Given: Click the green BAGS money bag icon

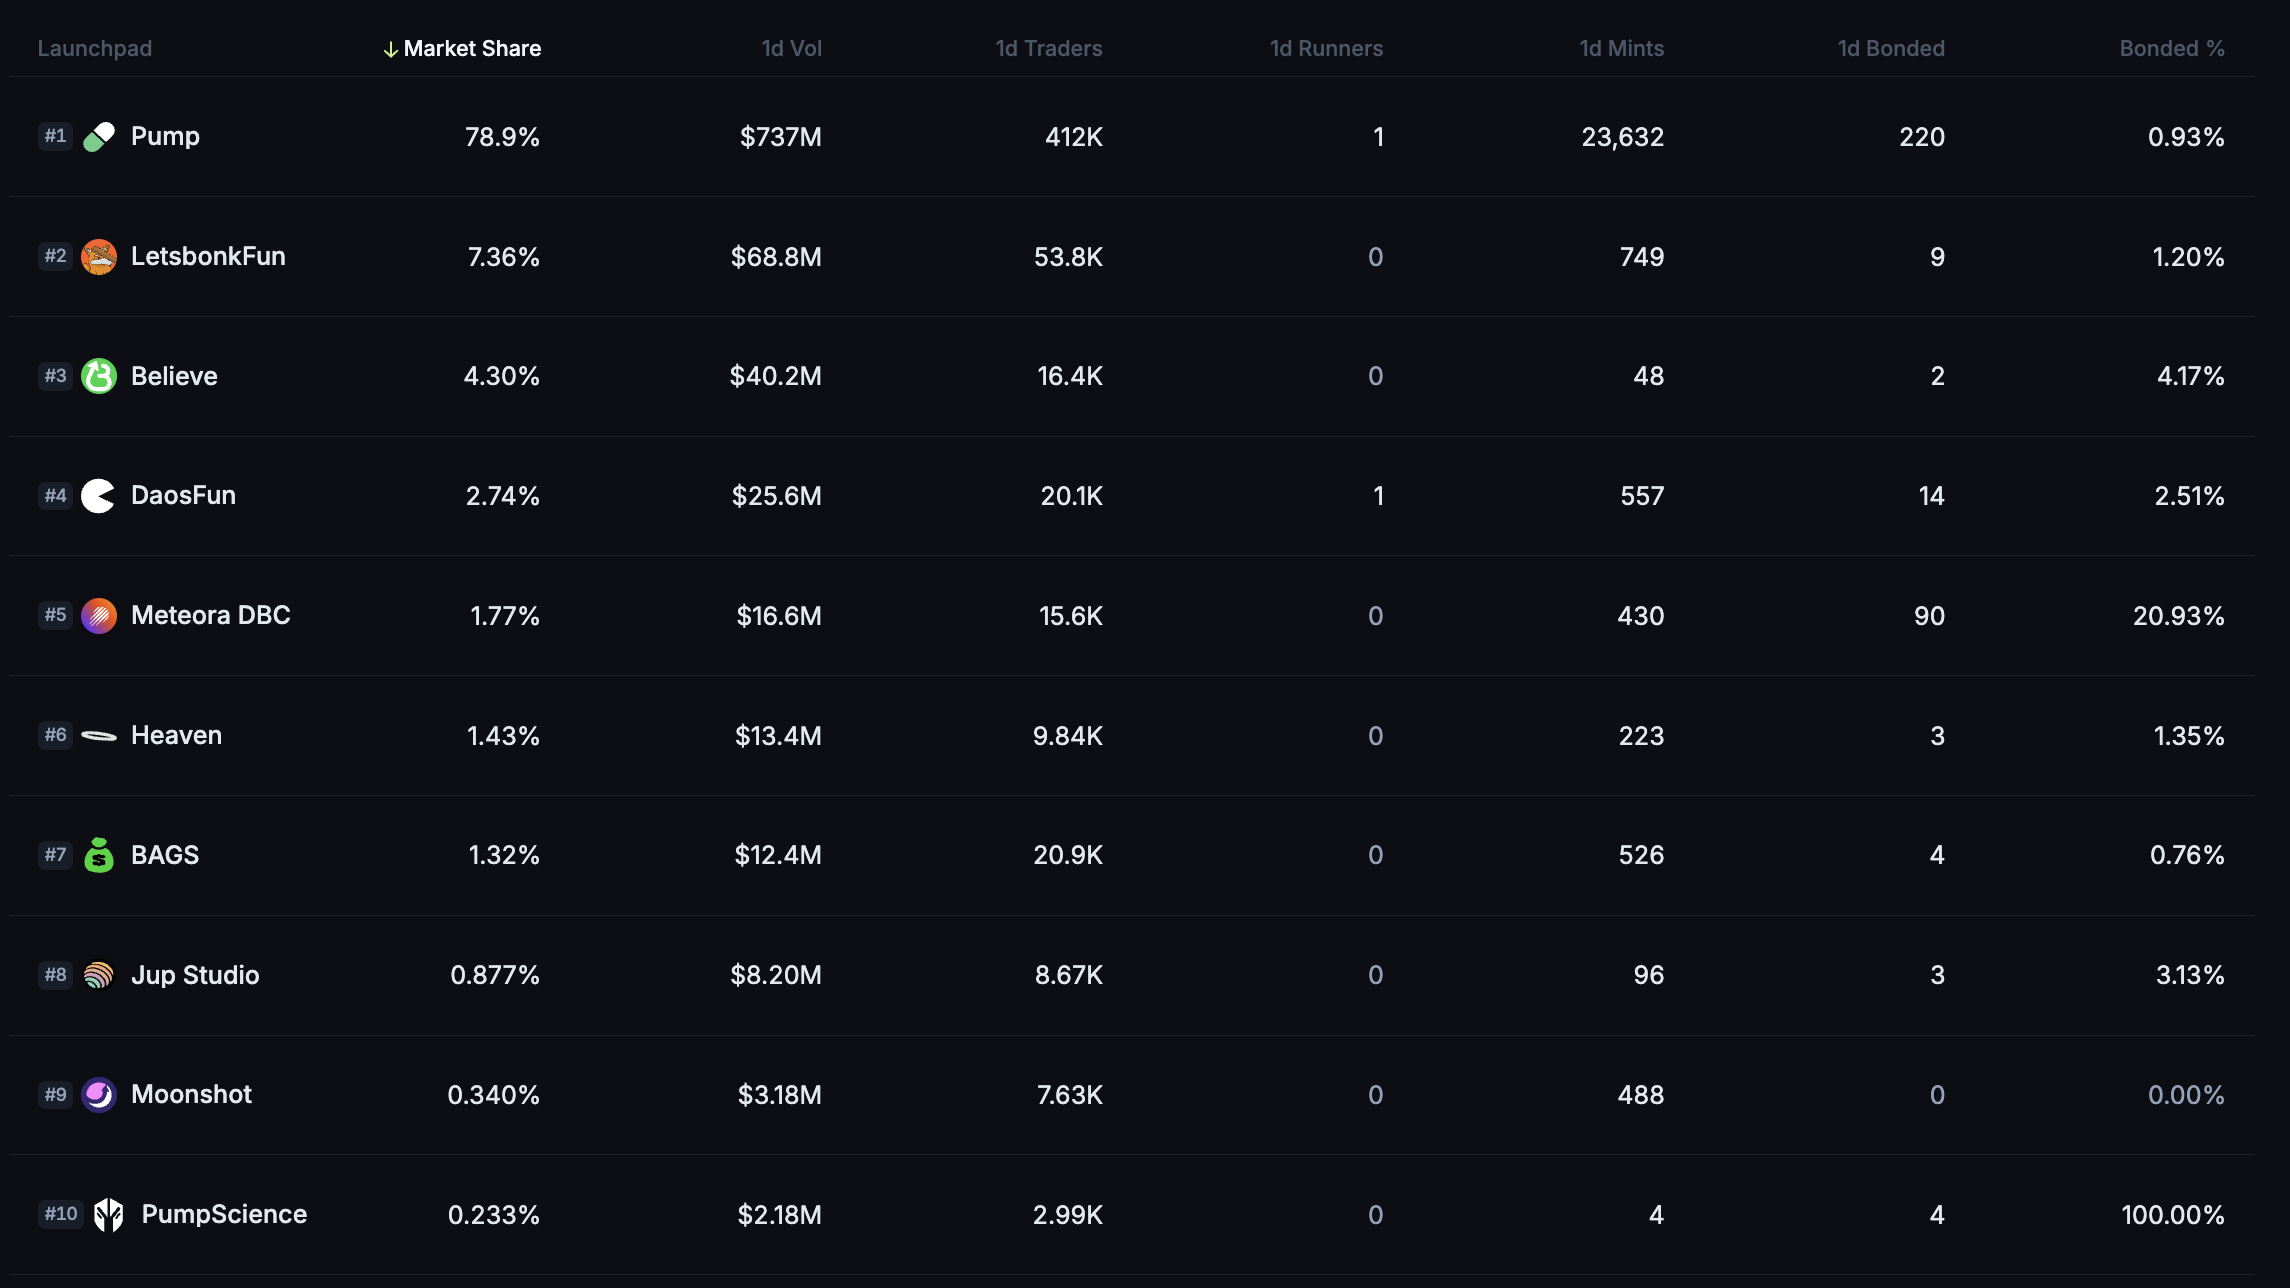Looking at the screenshot, I should 99,855.
